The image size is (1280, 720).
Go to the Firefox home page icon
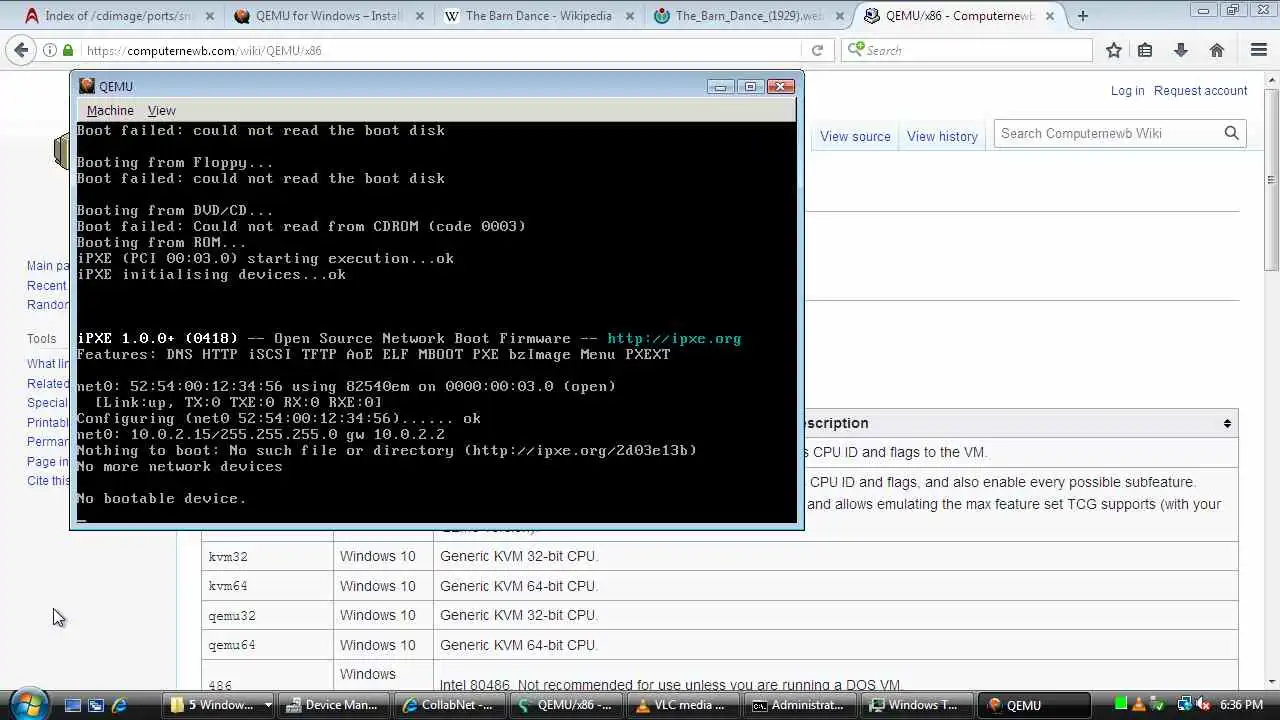(x=1217, y=50)
